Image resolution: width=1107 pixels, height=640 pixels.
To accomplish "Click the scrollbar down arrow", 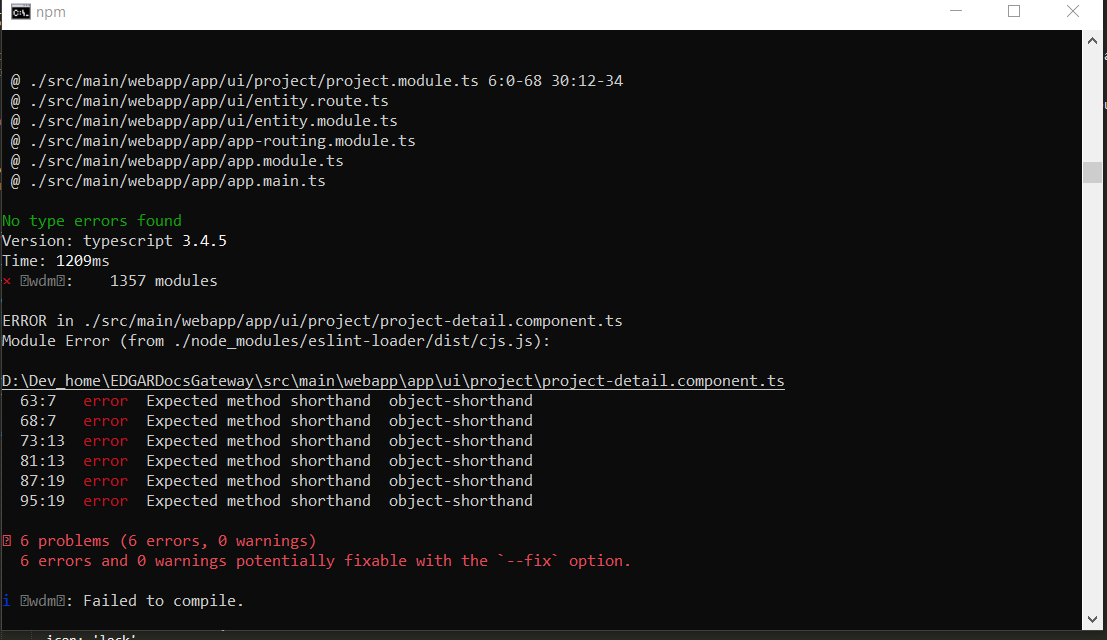I will (1093, 618).
